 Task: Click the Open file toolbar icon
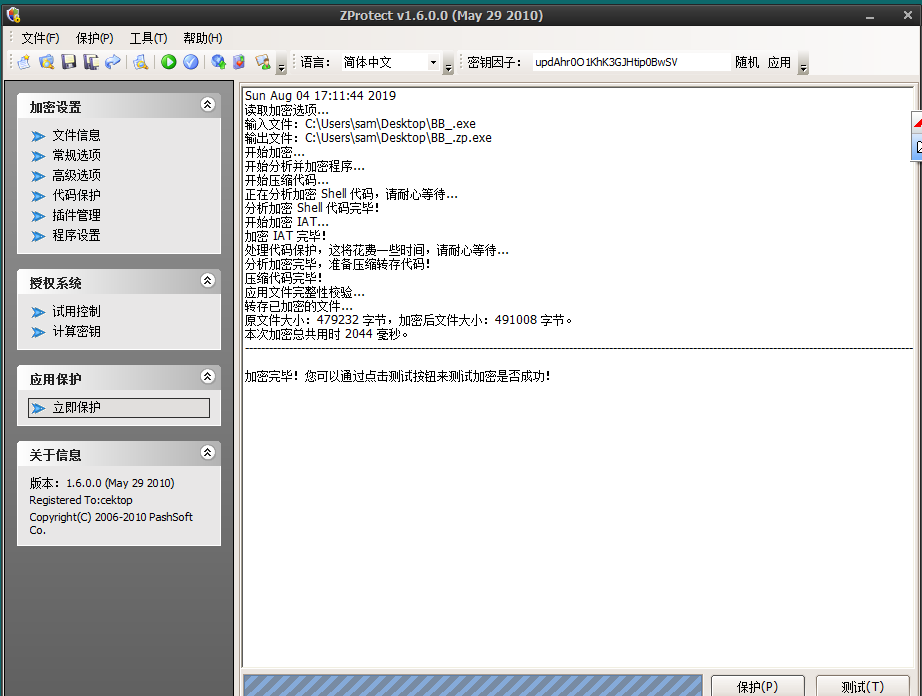45,62
